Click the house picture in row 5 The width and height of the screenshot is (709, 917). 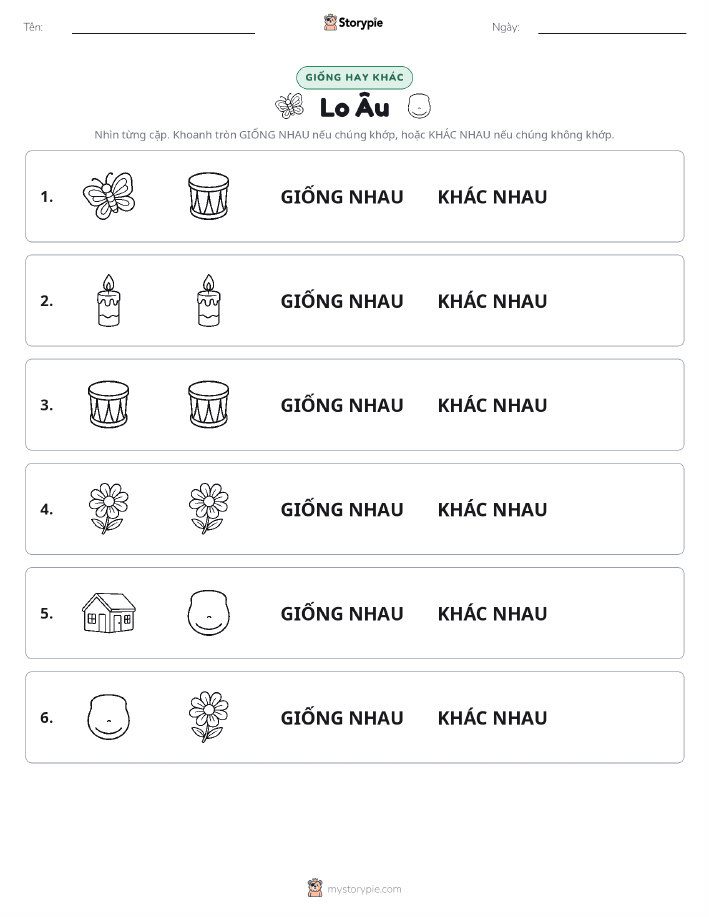point(109,612)
